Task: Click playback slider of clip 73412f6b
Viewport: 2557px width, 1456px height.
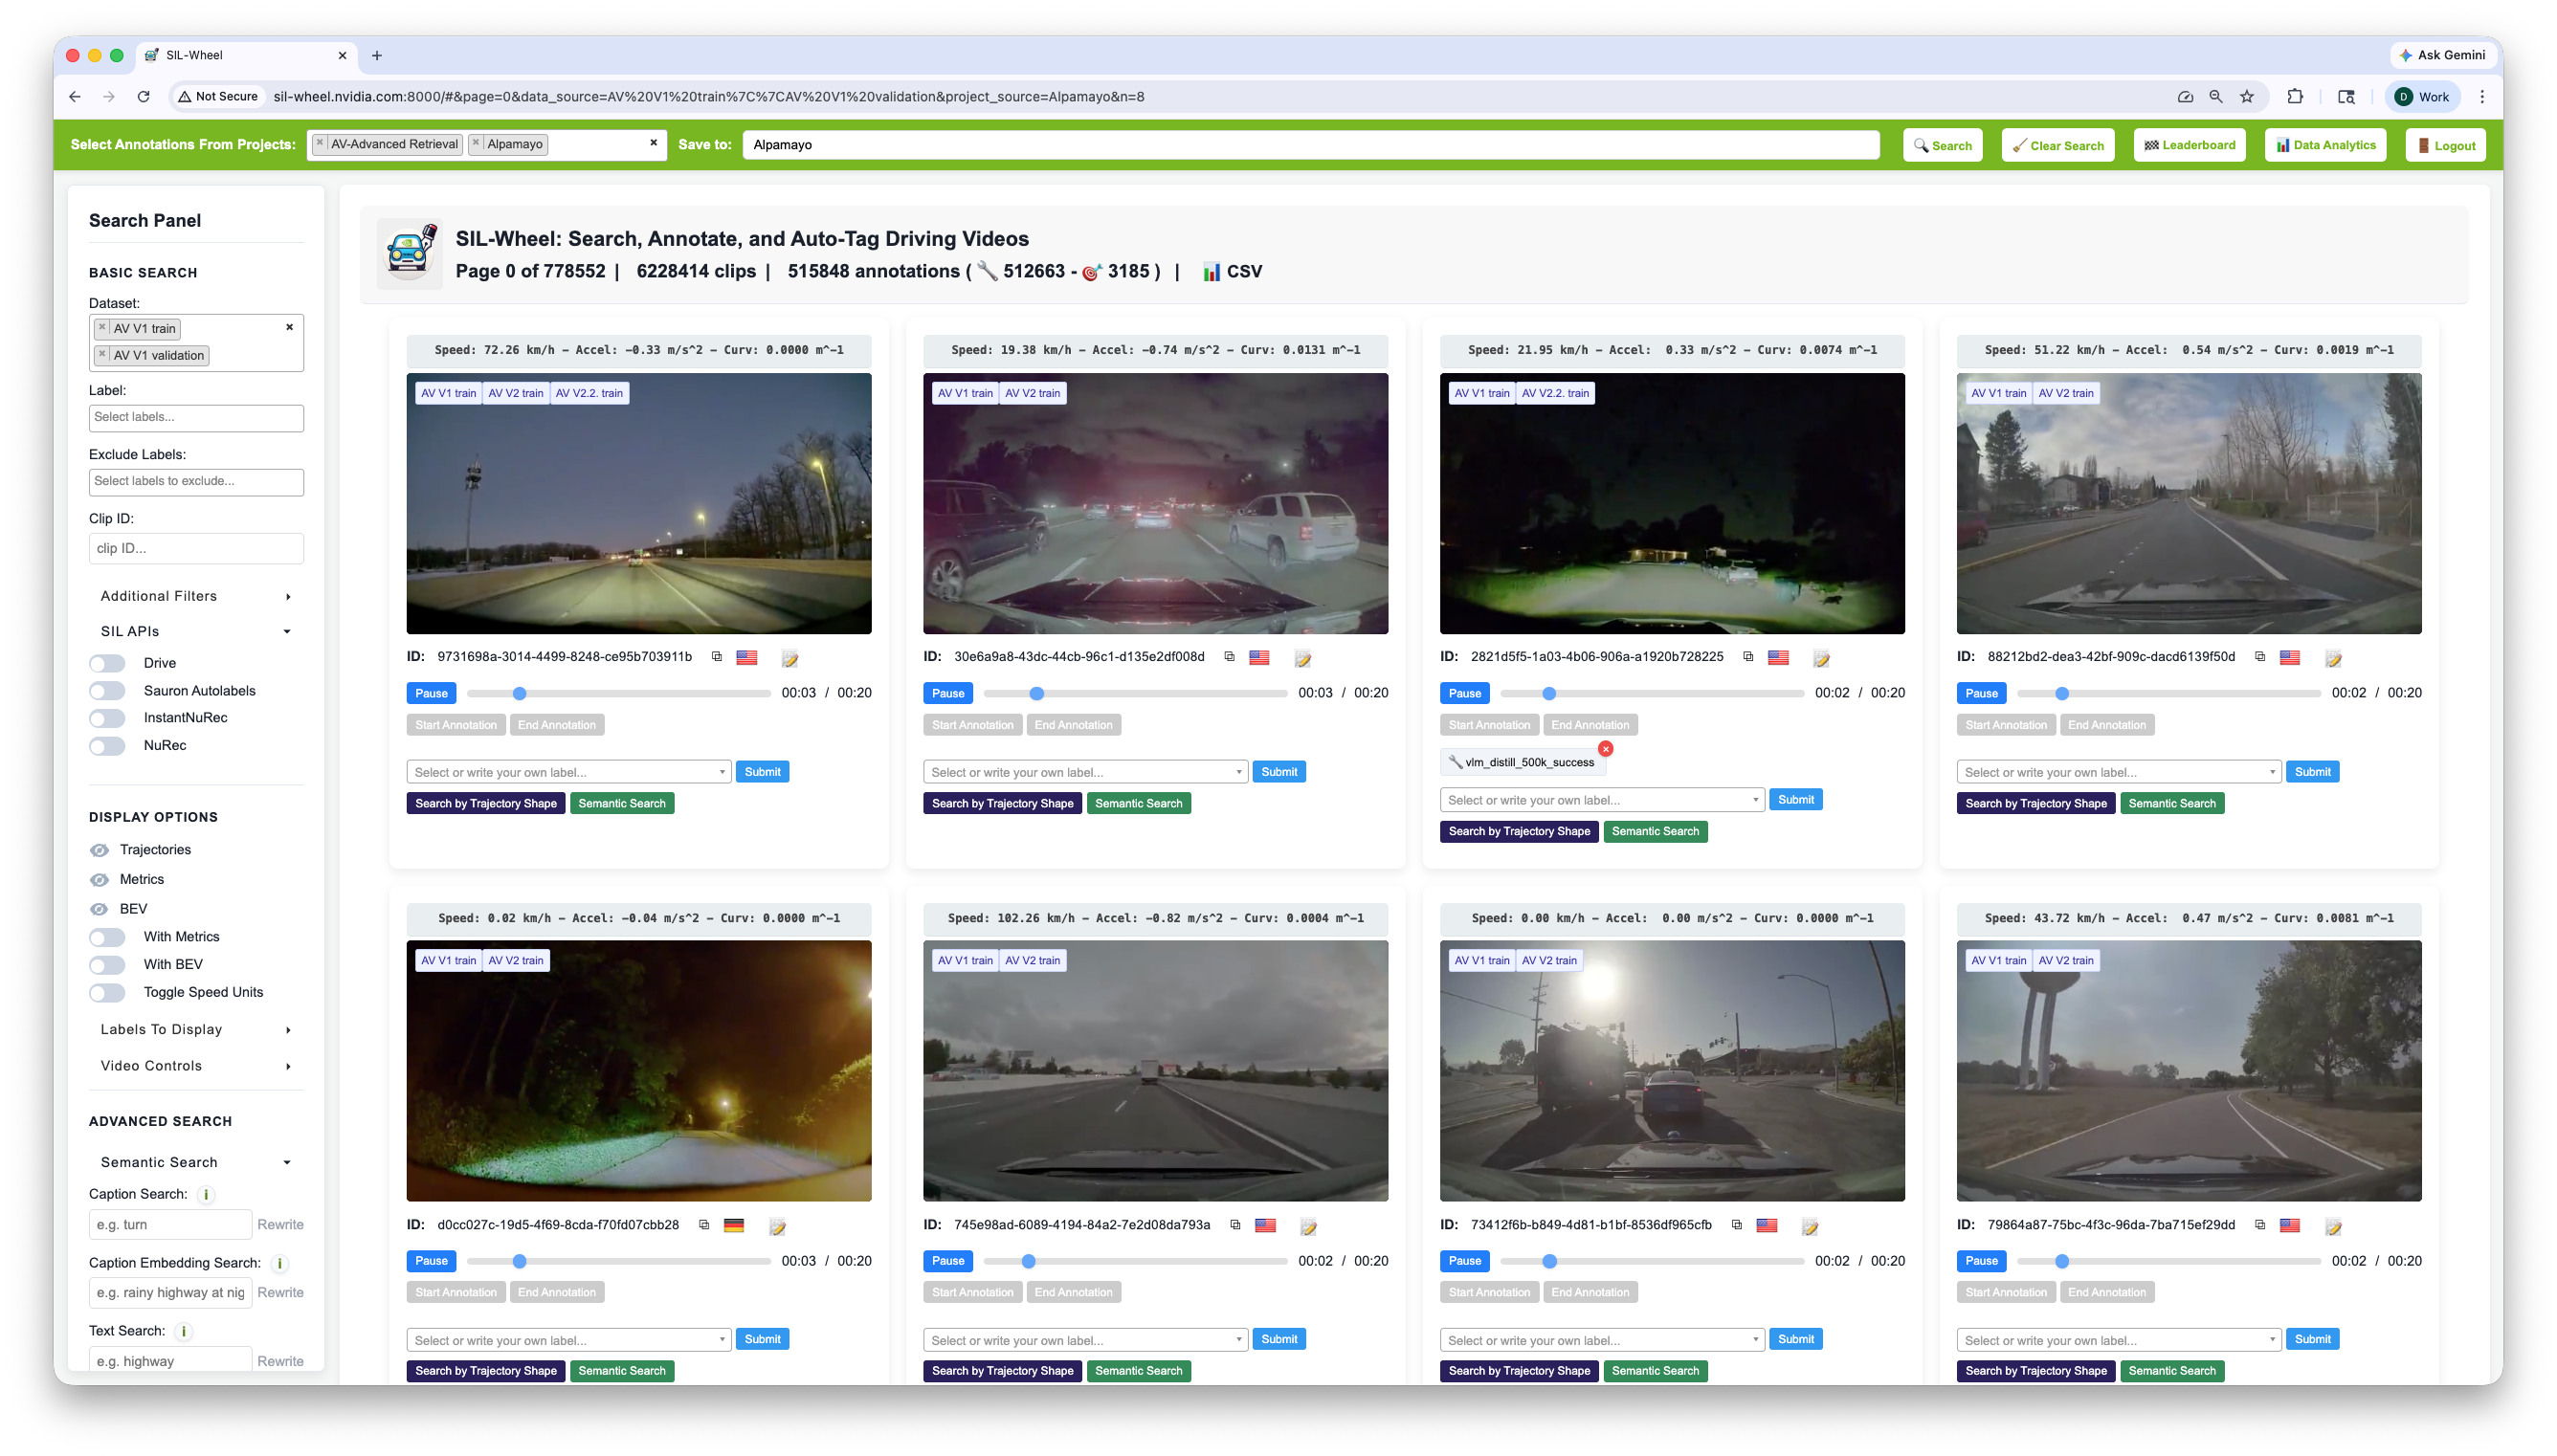Action: (x=1651, y=1261)
